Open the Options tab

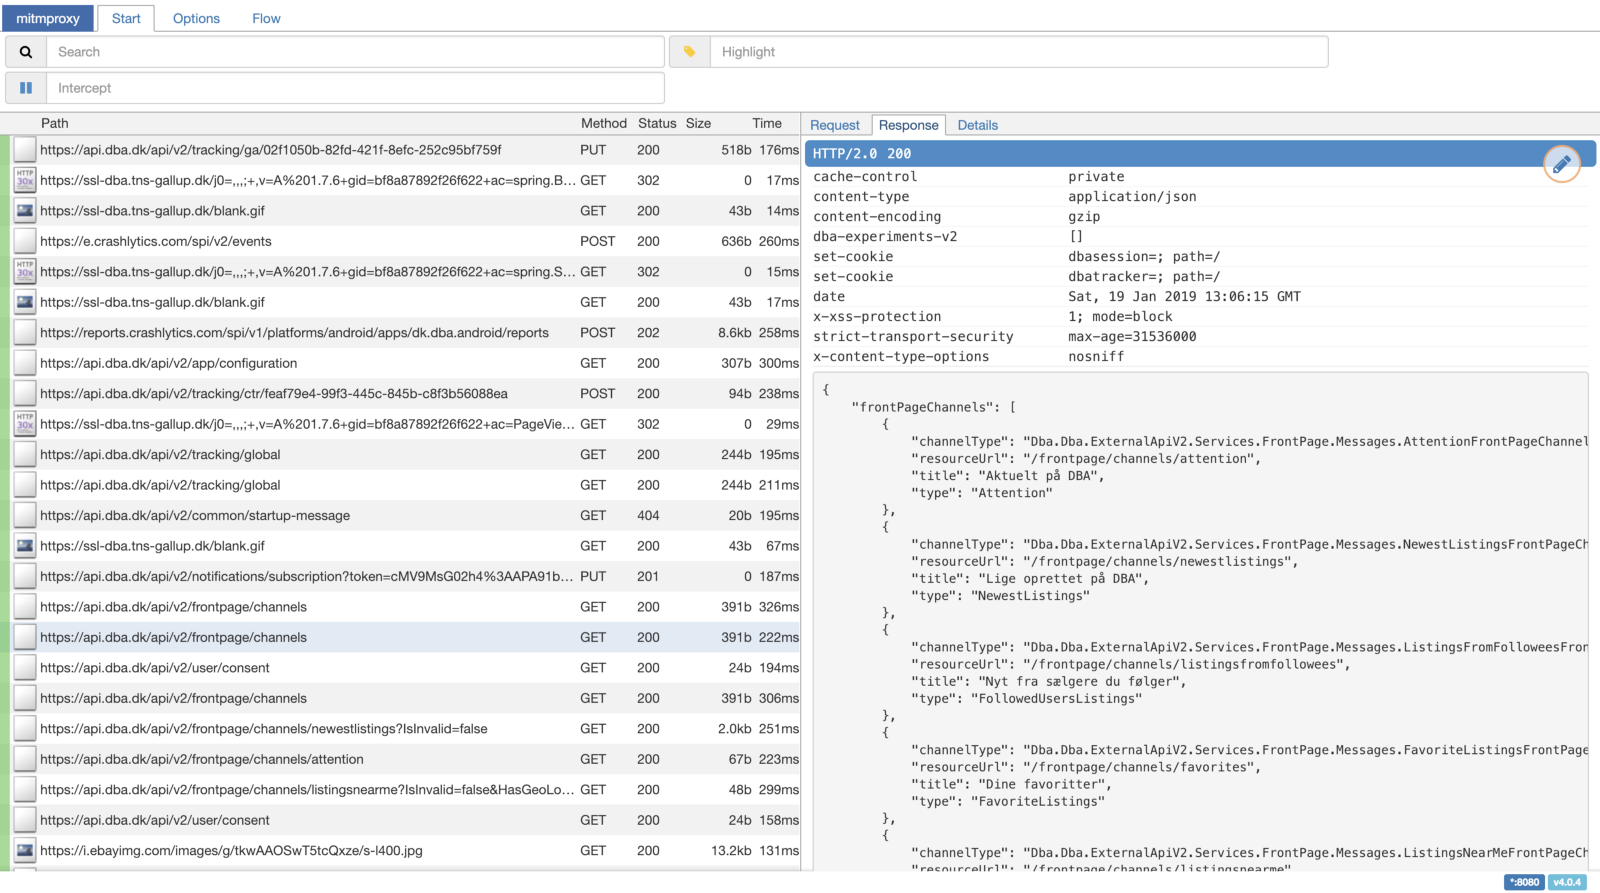[196, 18]
